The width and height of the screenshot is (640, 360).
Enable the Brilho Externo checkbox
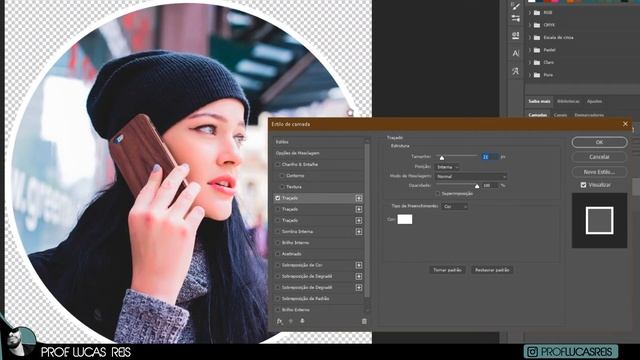point(278,310)
